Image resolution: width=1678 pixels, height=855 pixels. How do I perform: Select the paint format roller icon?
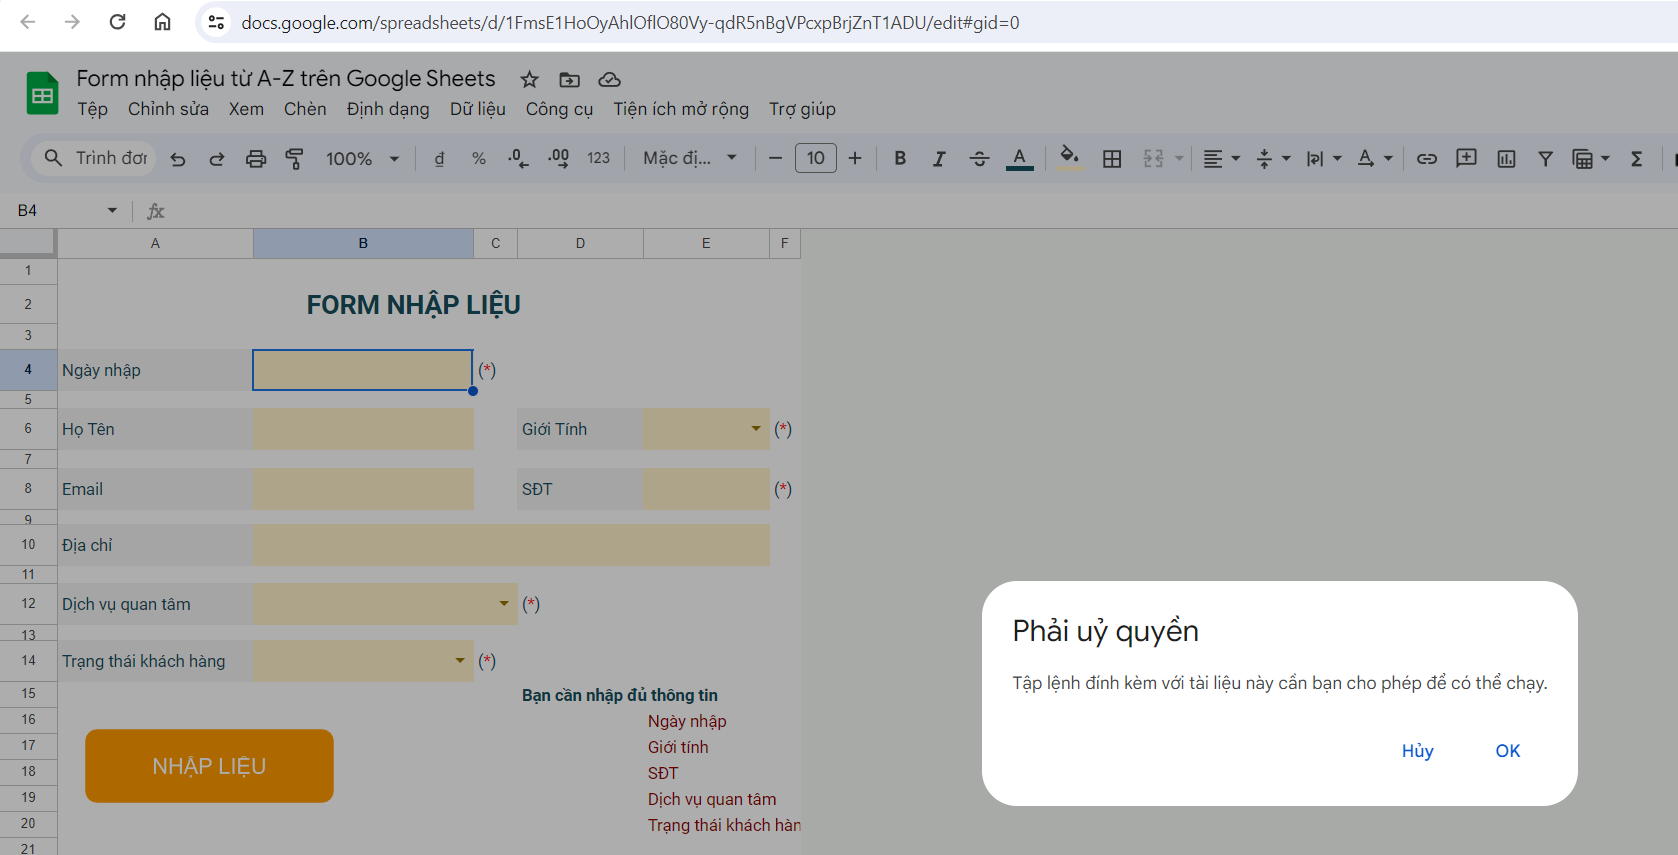pyautogui.click(x=295, y=159)
